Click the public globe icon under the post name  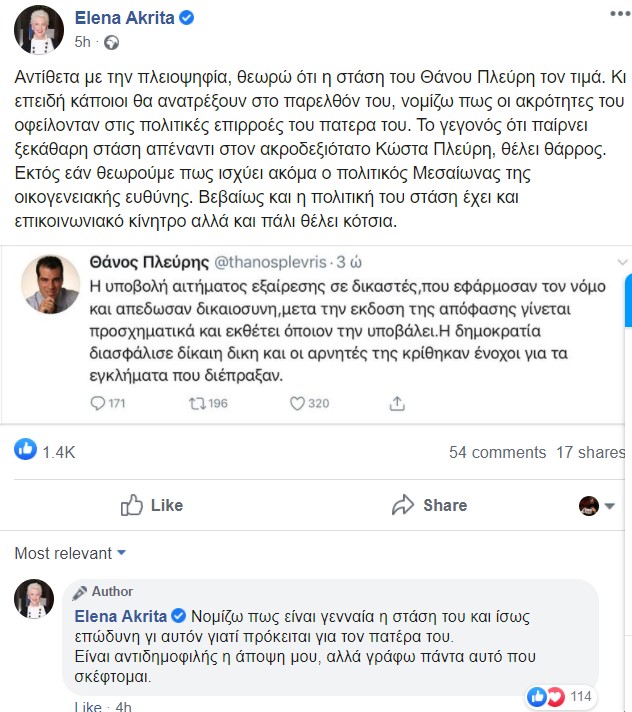point(111,43)
